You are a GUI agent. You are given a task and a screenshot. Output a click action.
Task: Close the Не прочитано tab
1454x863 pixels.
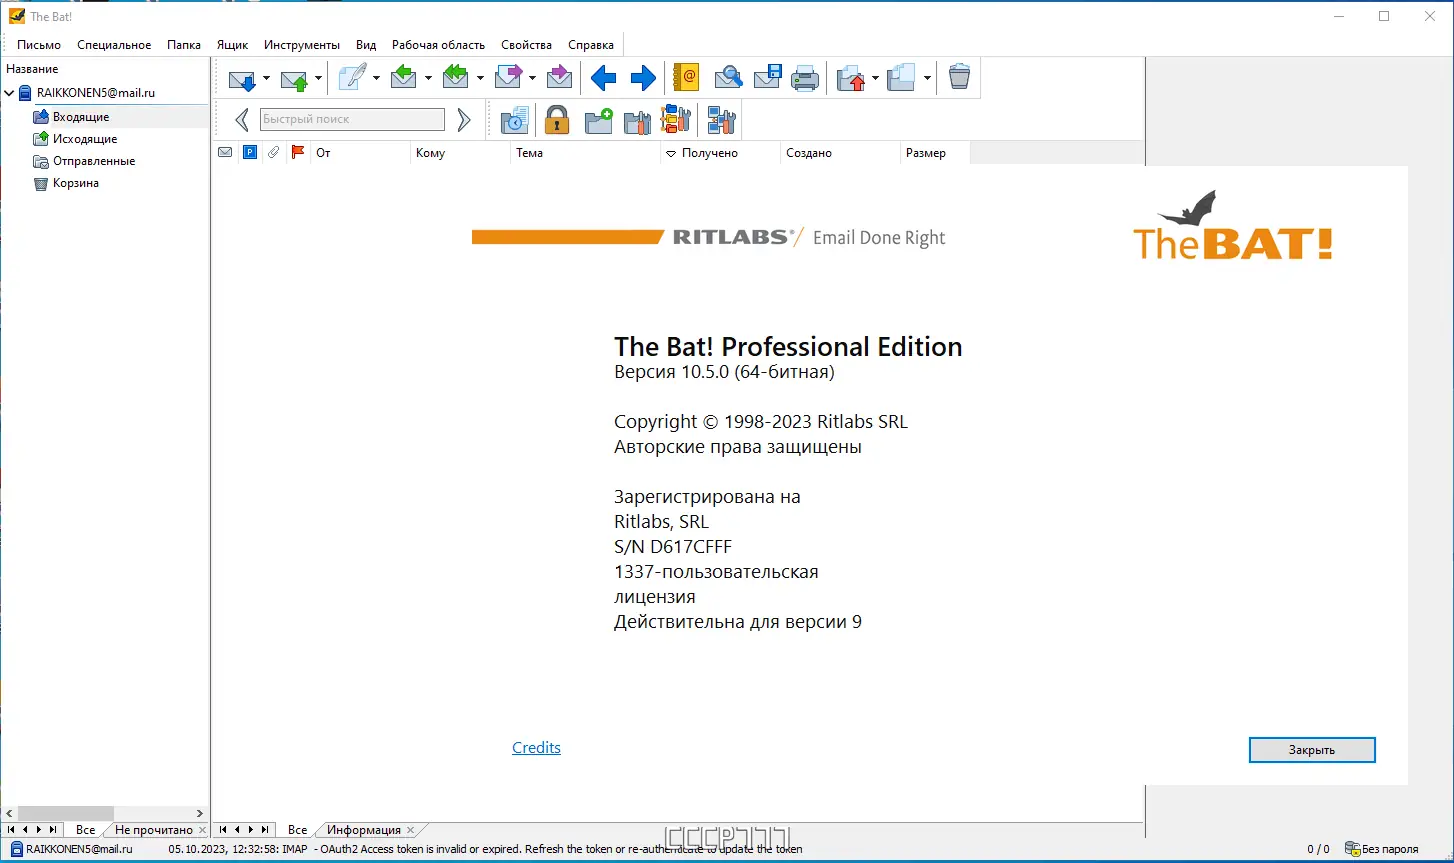point(202,830)
